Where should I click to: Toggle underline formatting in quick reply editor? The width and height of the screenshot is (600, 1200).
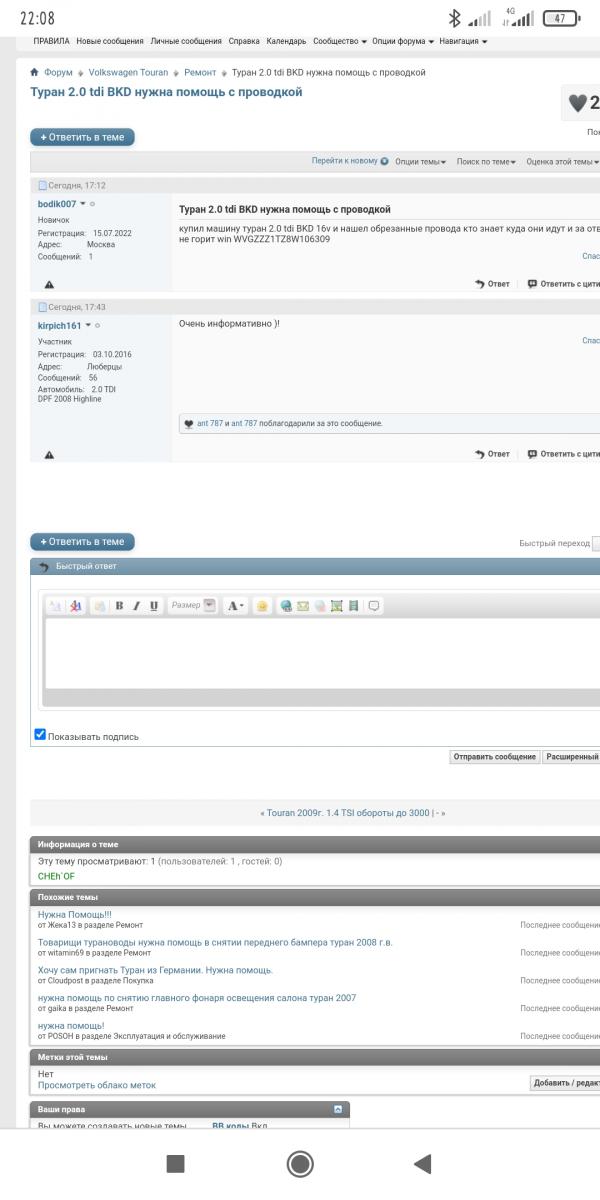click(x=154, y=606)
